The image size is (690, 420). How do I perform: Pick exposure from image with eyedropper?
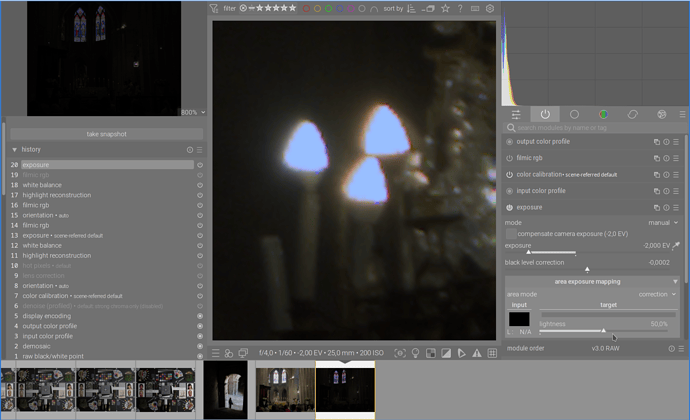point(676,245)
